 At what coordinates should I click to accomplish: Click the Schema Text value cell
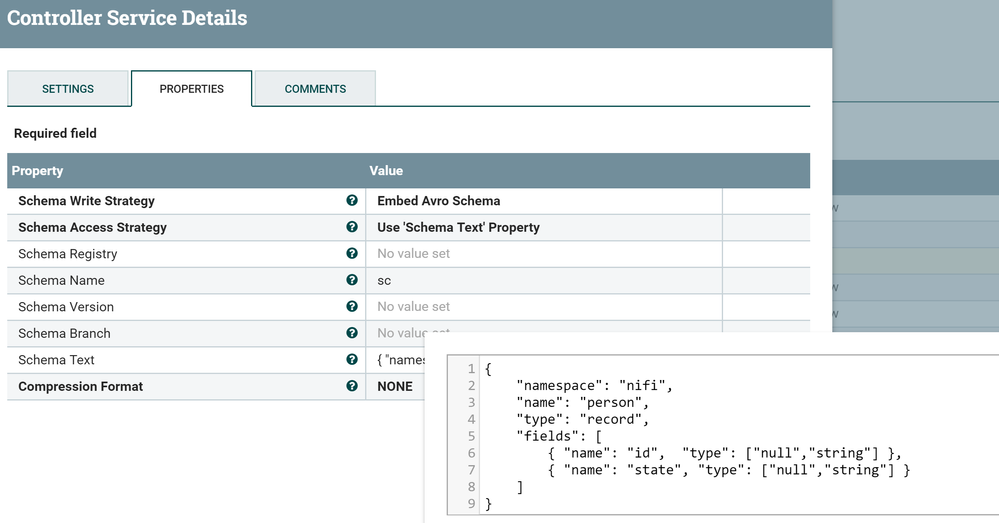tap(398, 360)
